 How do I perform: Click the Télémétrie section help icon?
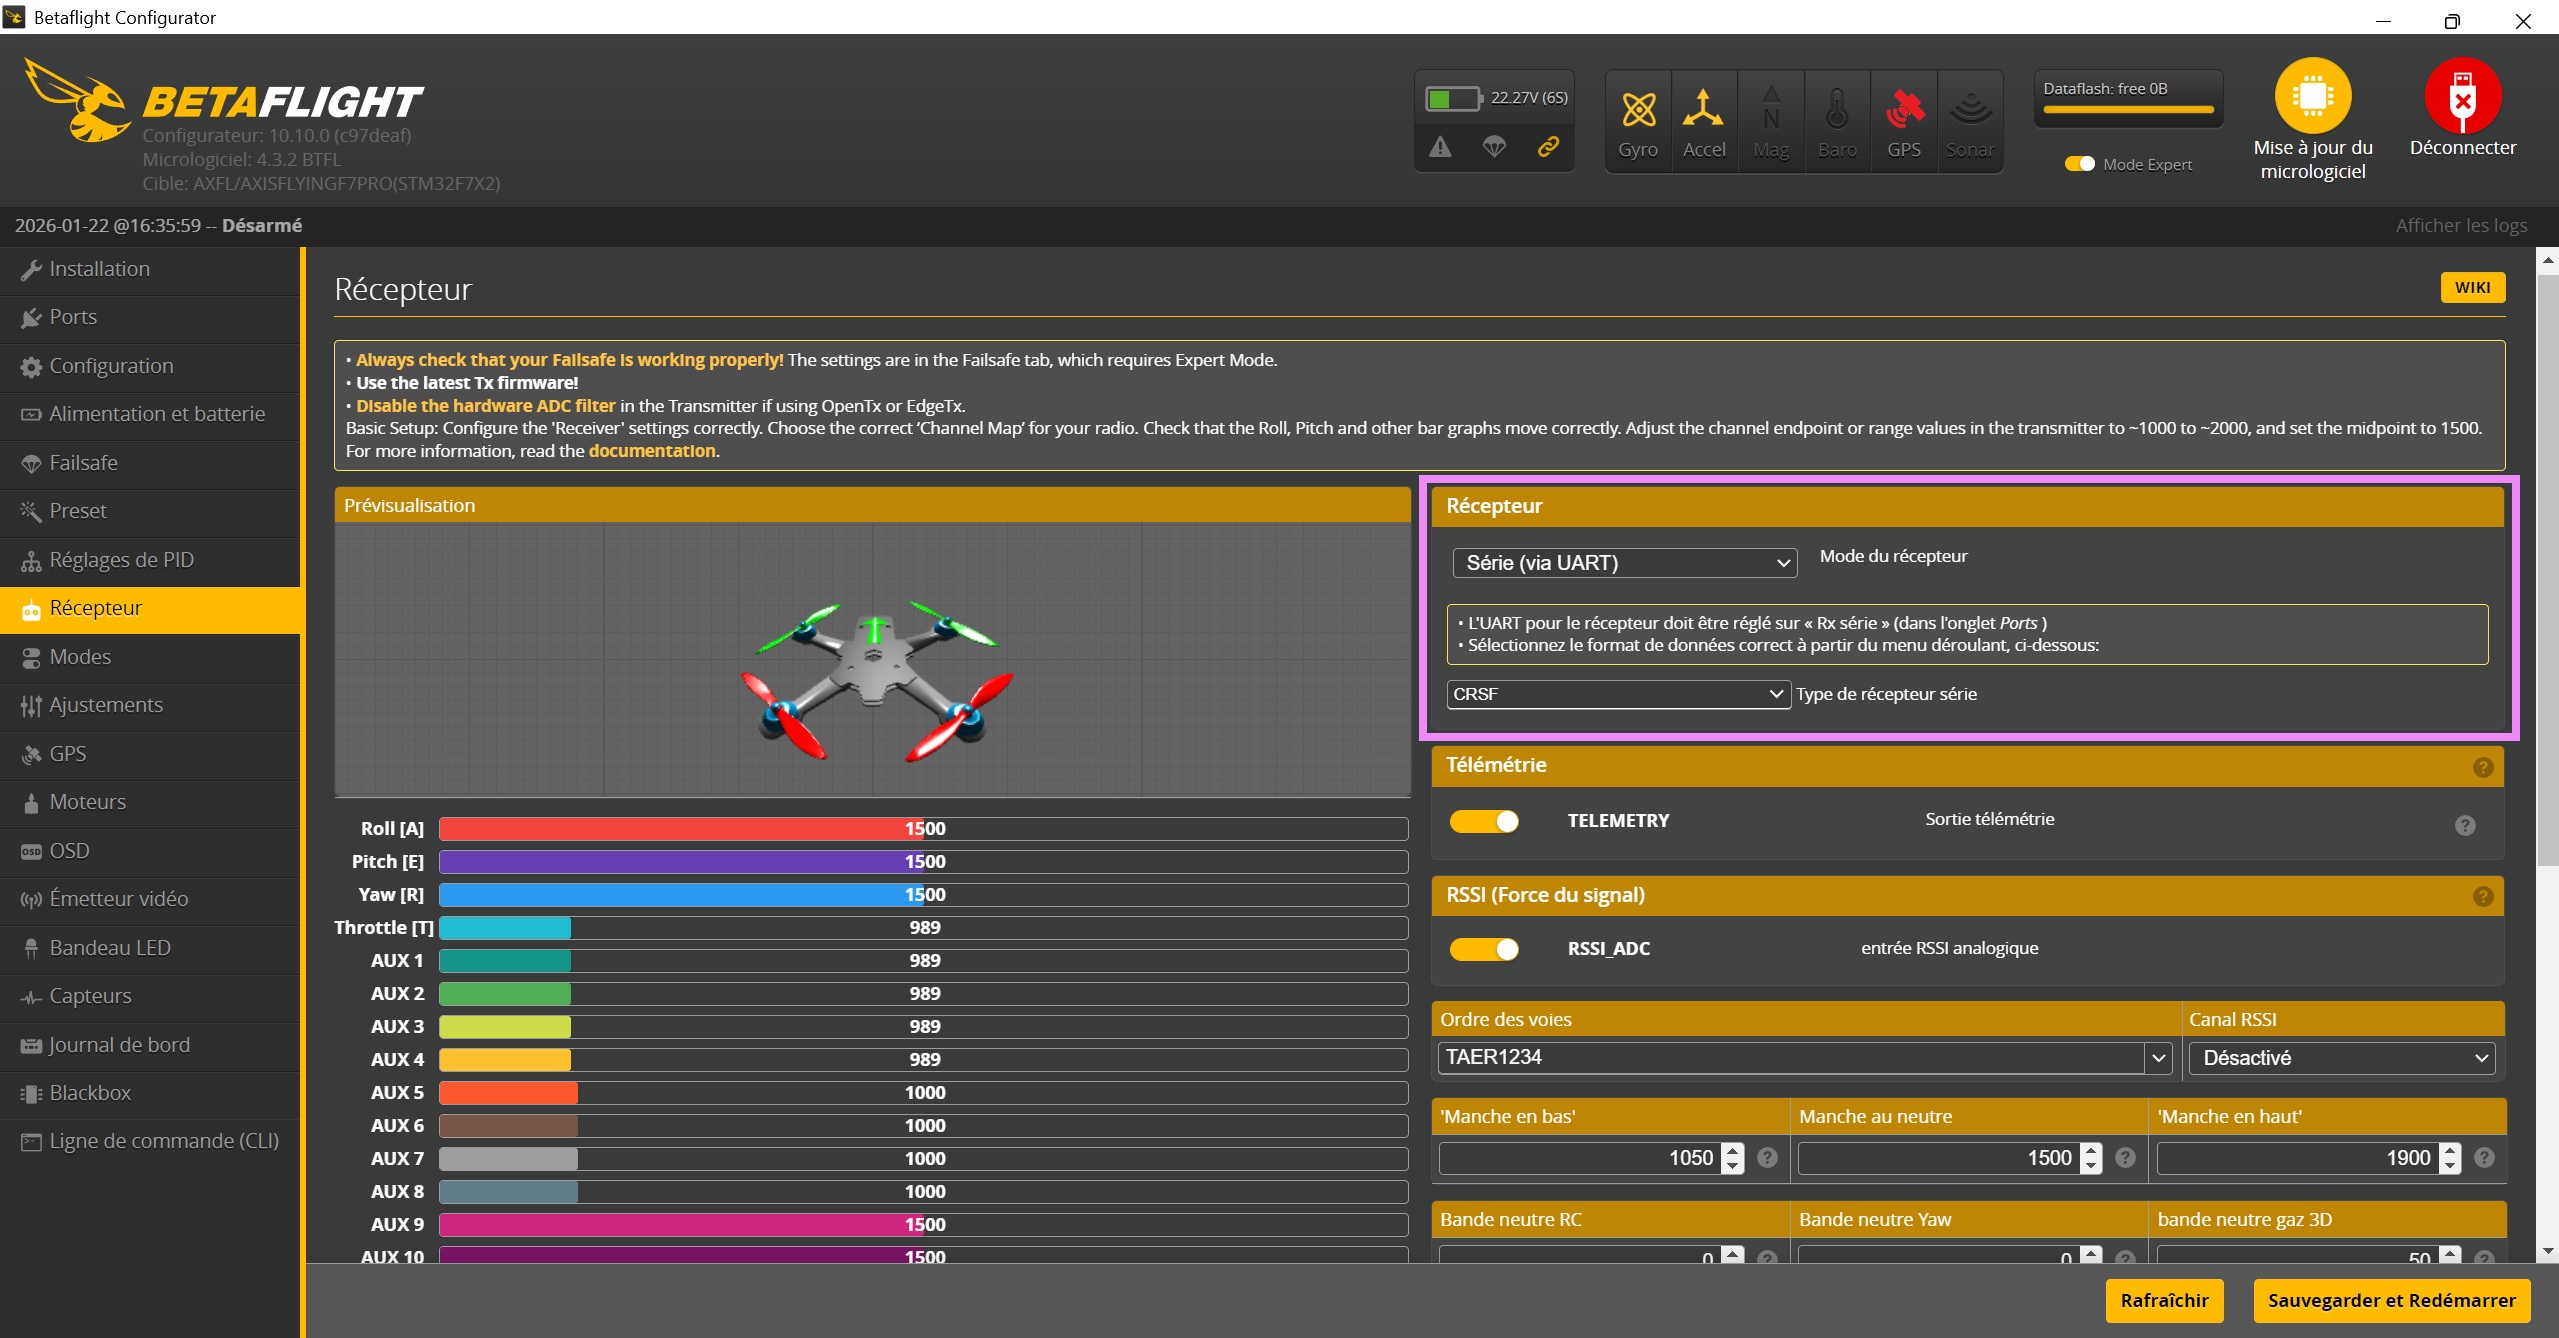point(2482,767)
